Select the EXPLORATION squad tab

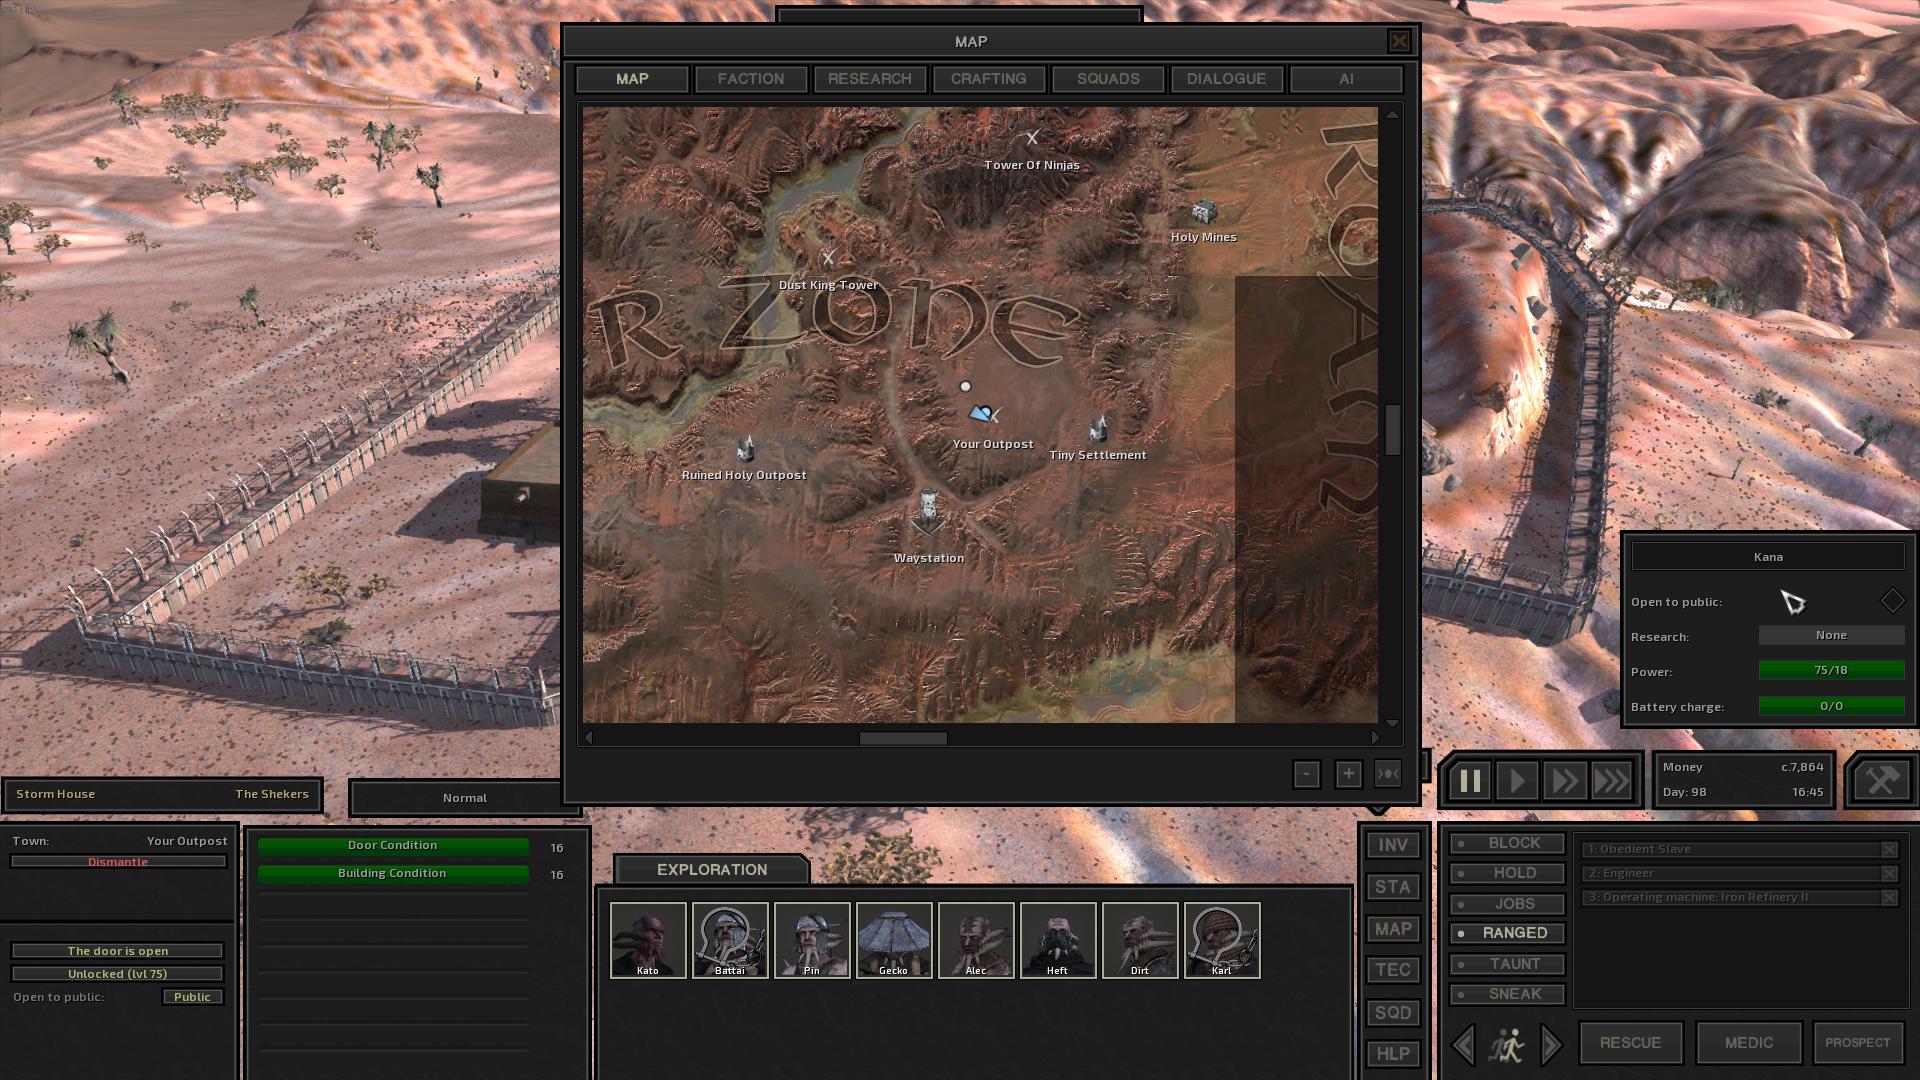click(x=712, y=870)
